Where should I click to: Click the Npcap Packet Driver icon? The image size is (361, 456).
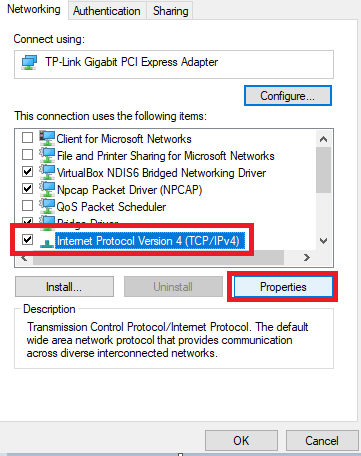click(x=47, y=189)
